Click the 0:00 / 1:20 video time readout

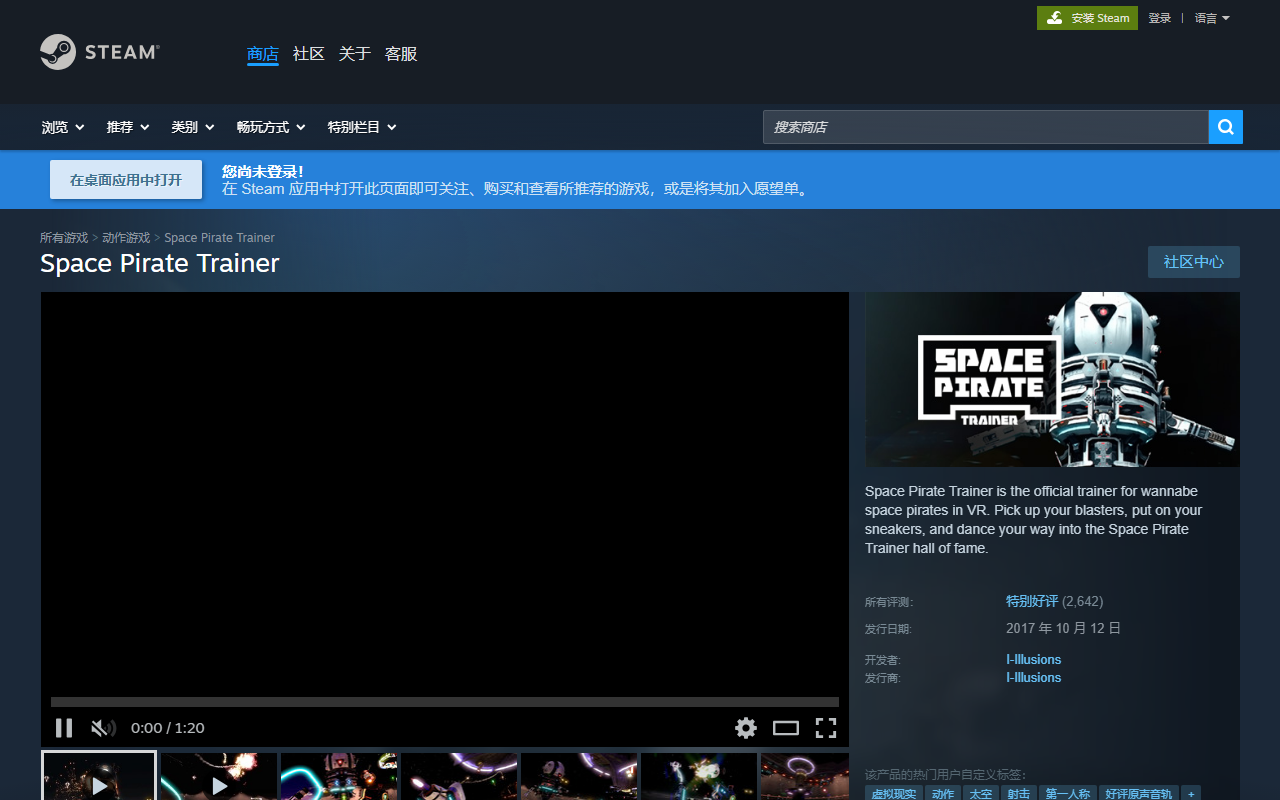[x=168, y=728]
